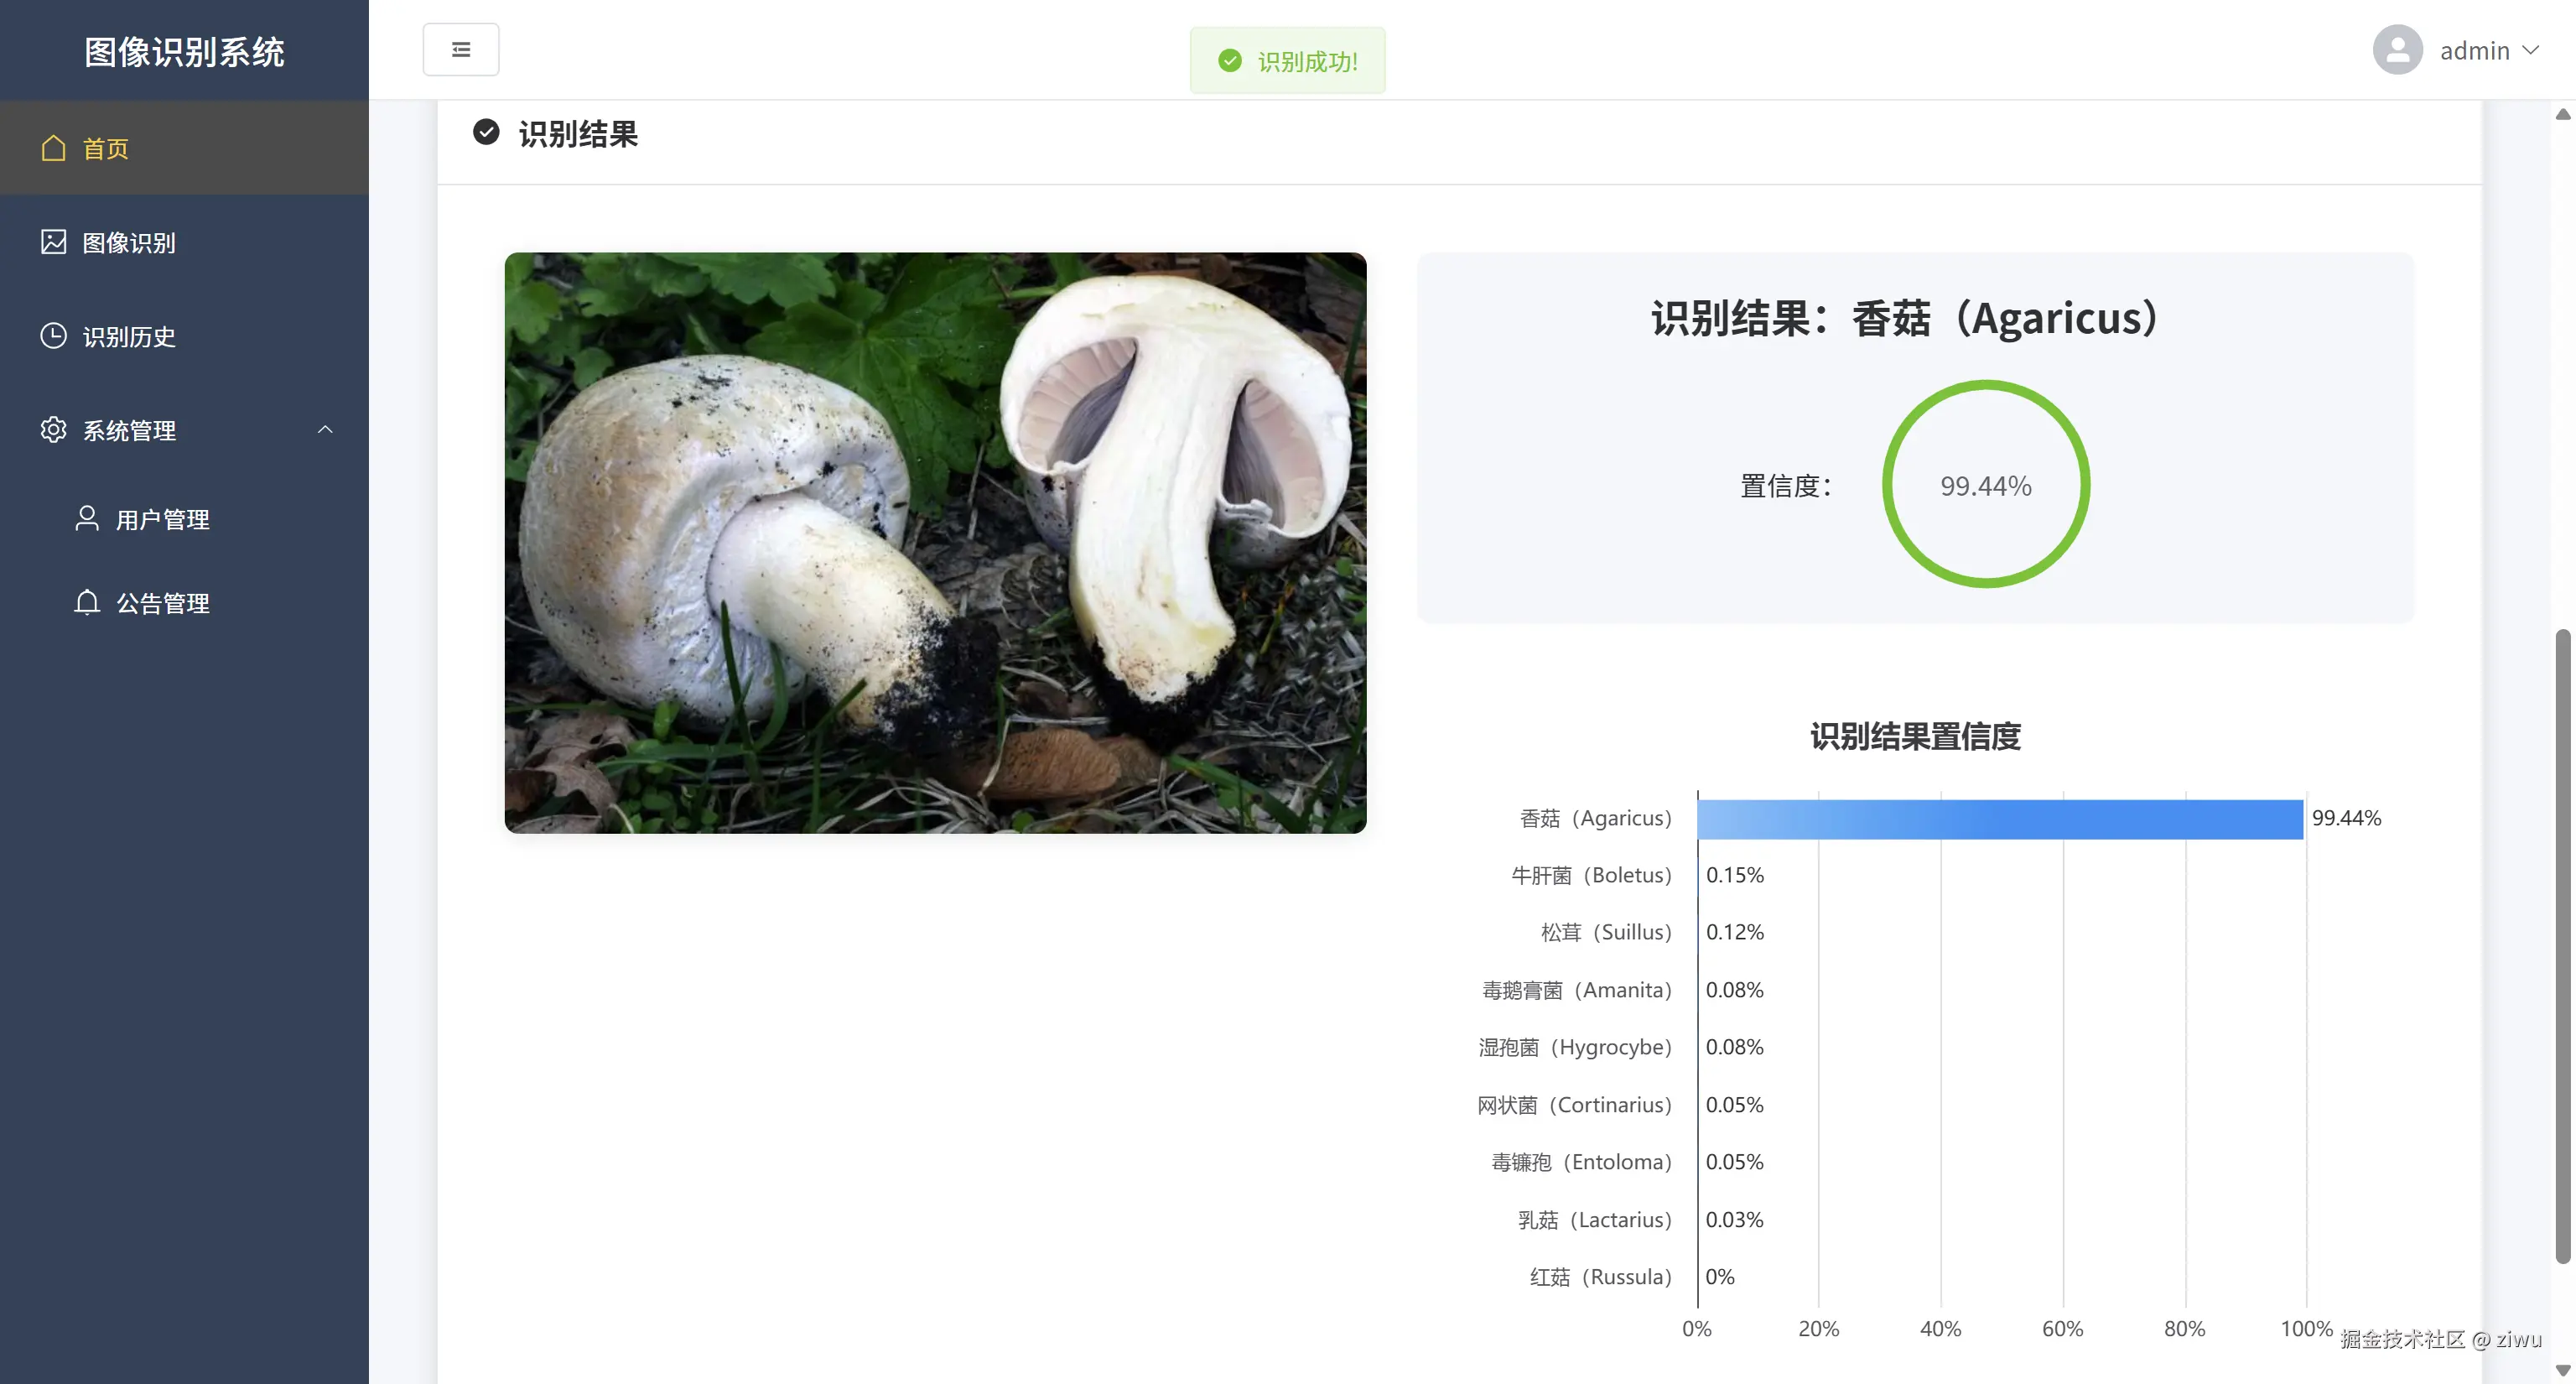Open 用户管理 page
This screenshot has width=2576, height=1384.
coord(162,518)
